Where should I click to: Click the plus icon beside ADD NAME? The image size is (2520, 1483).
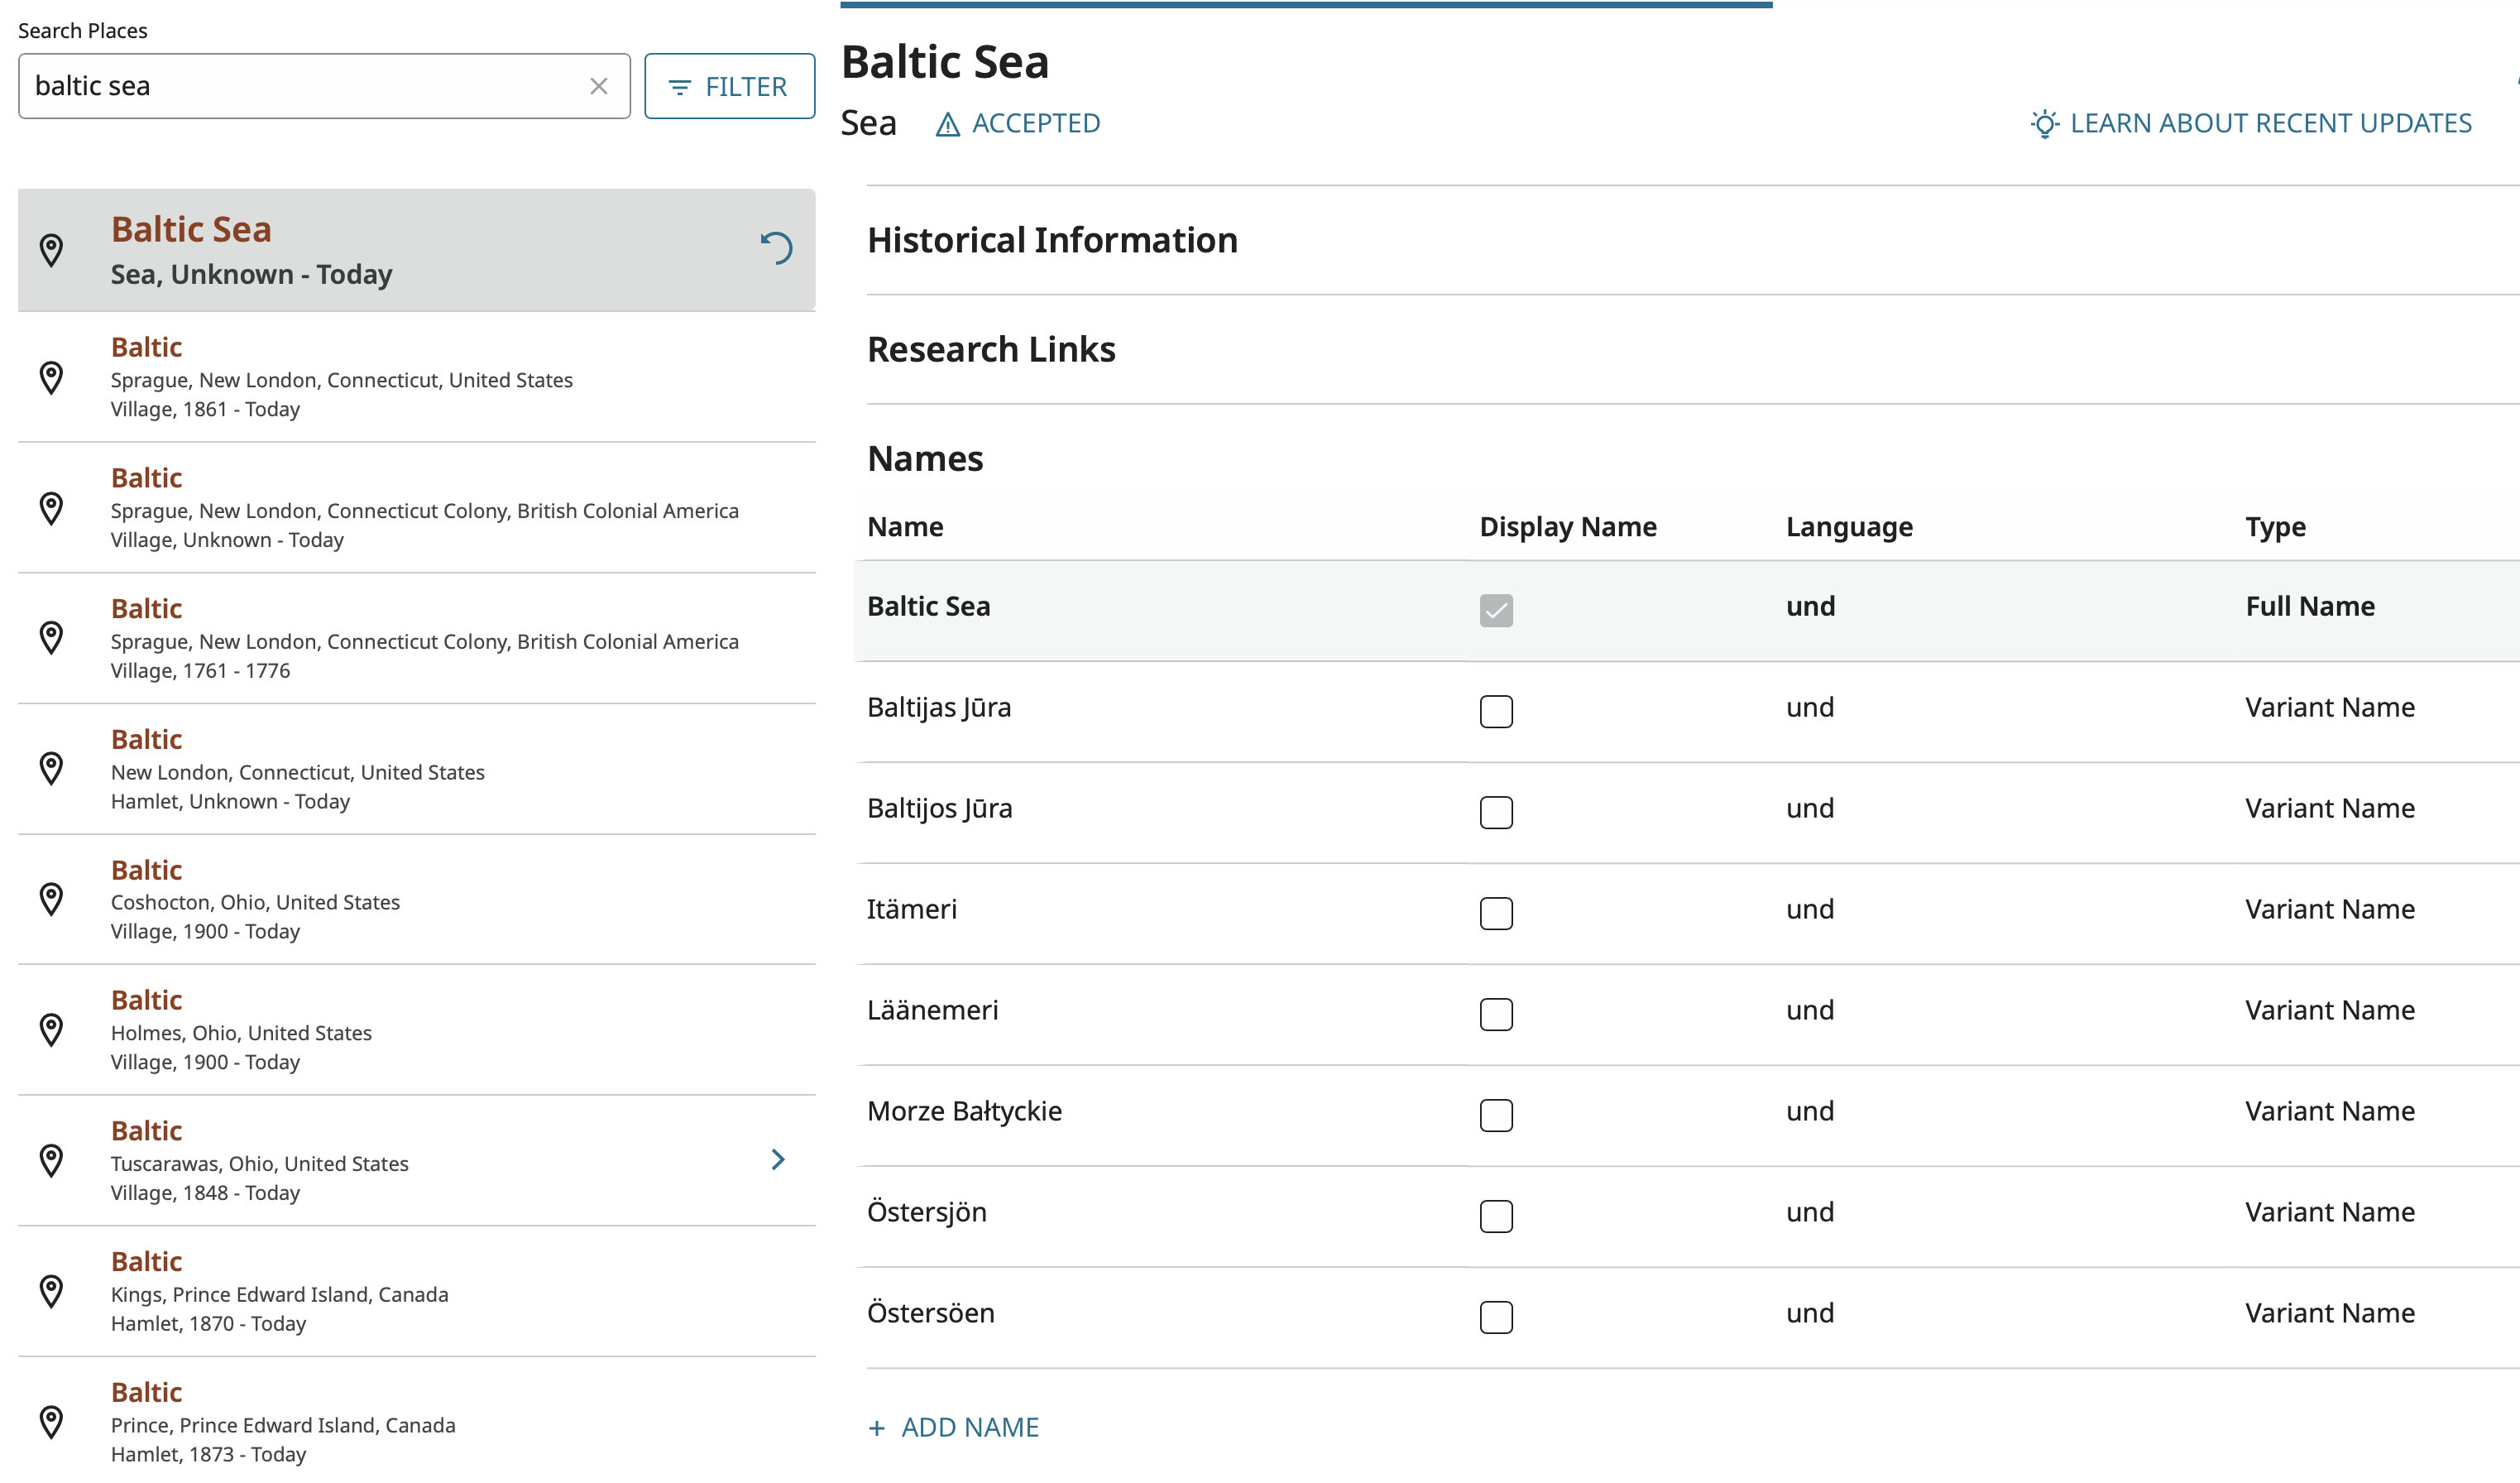877,1428
